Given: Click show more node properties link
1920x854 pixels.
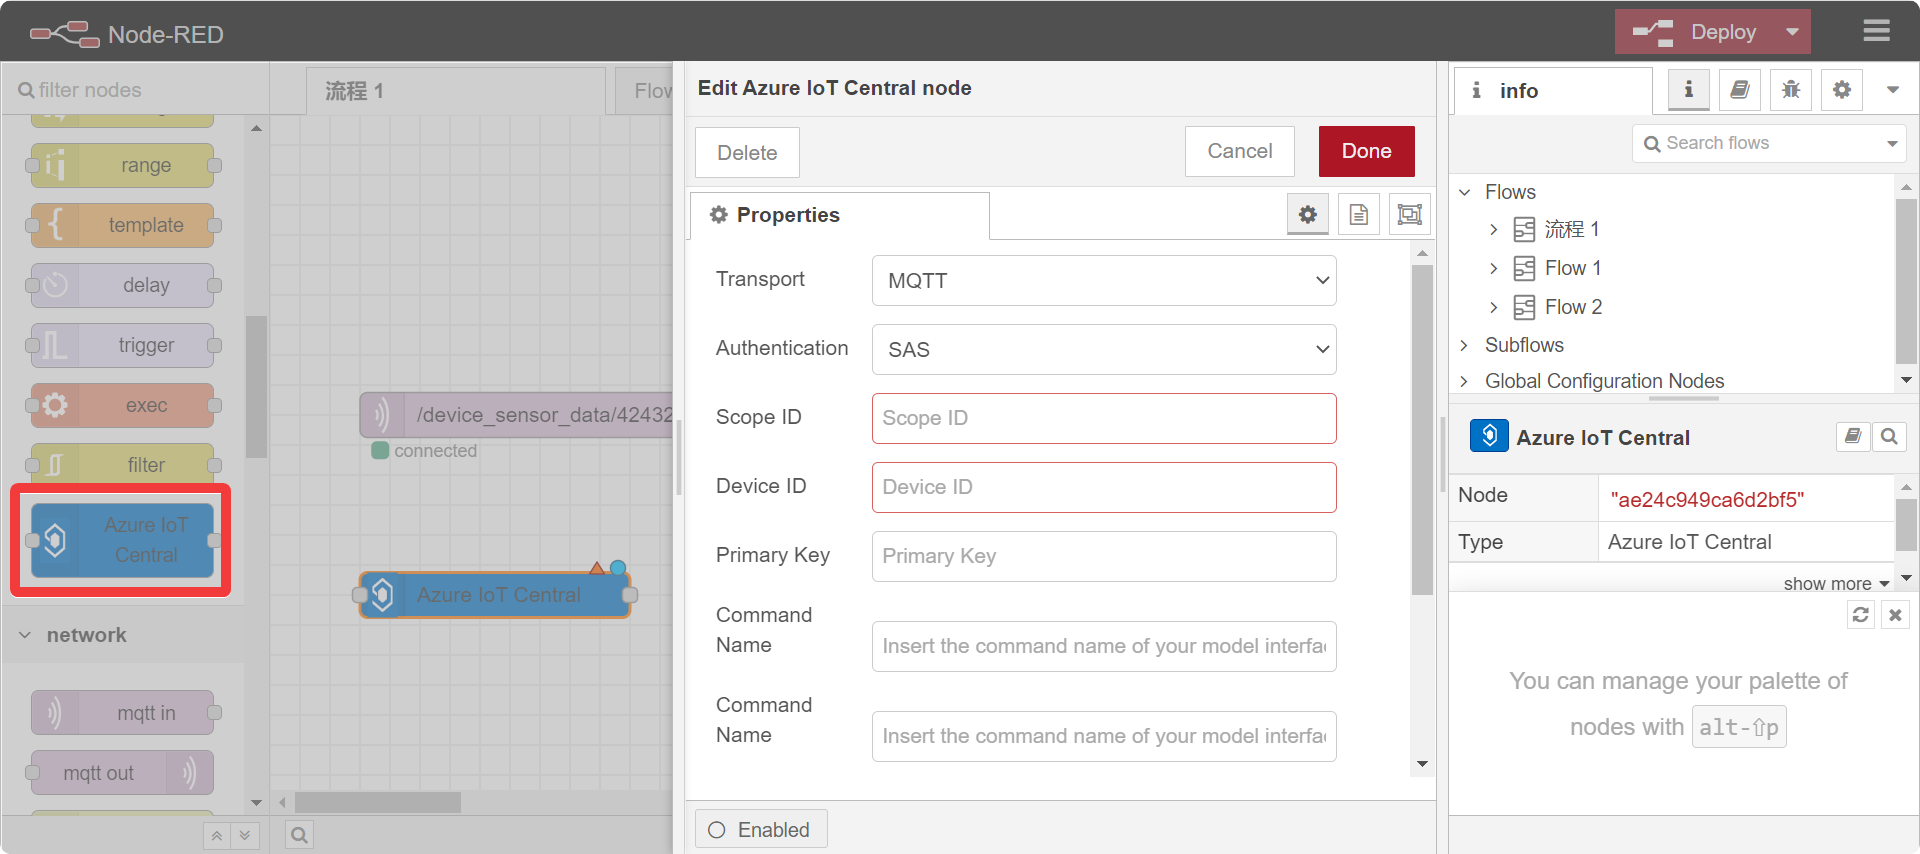Looking at the screenshot, I should (1836, 583).
